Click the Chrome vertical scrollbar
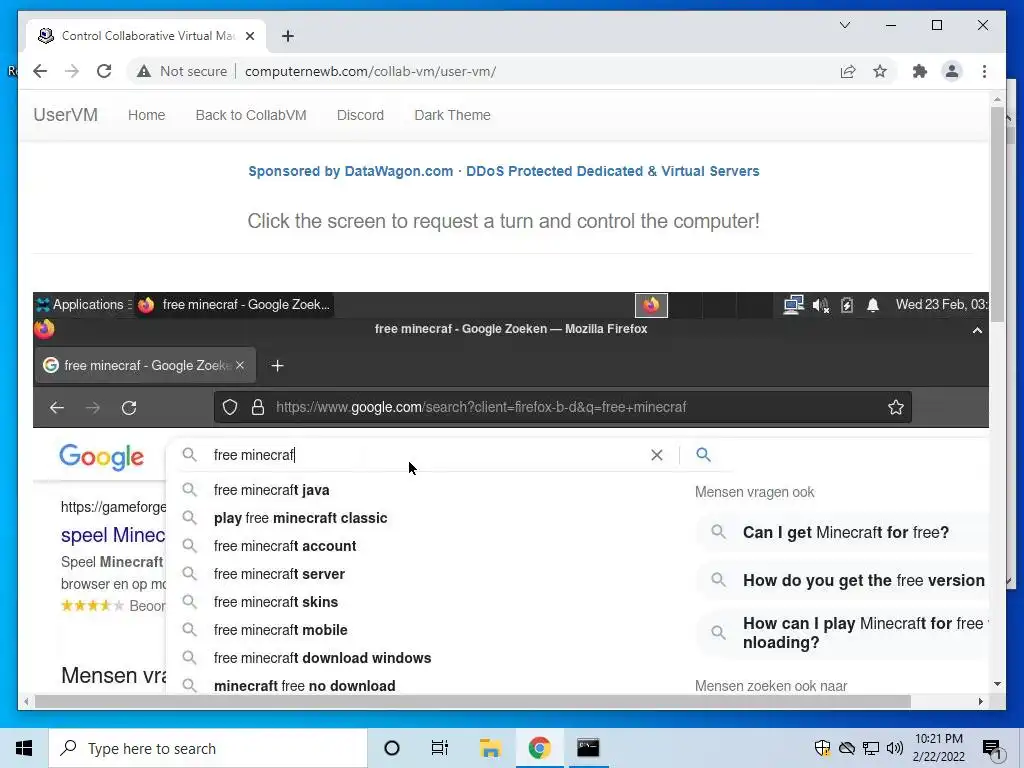 tap(997, 214)
